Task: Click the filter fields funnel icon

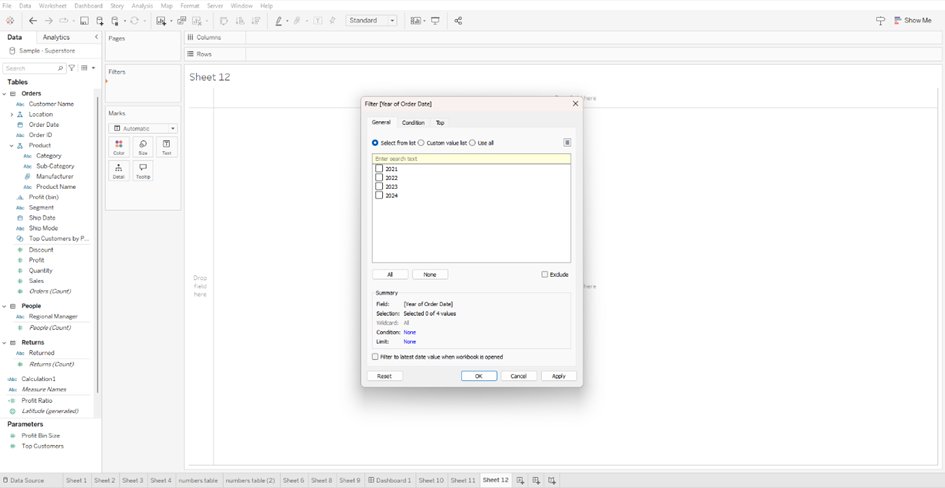Action: tap(72, 68)
